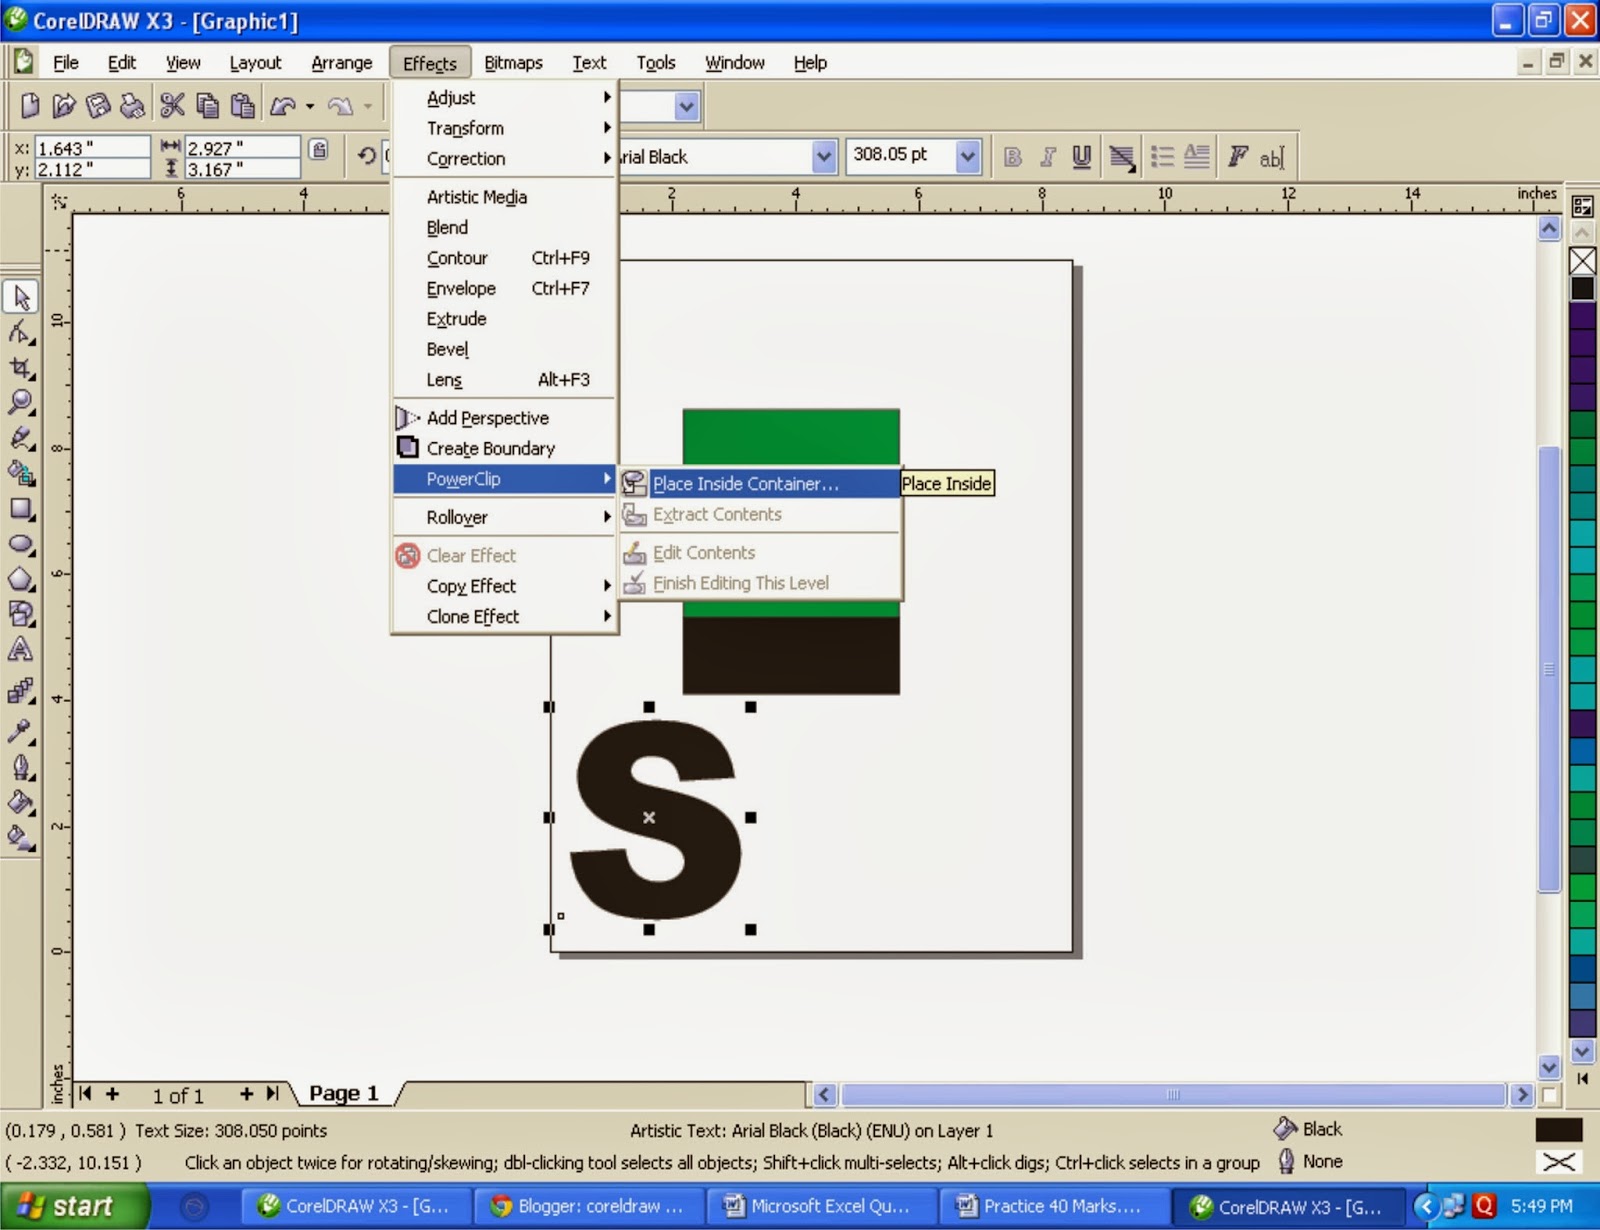Open the font list showing Arial Black
Viewport: 1600px width, 1230px height.
(x=822, y=157)
